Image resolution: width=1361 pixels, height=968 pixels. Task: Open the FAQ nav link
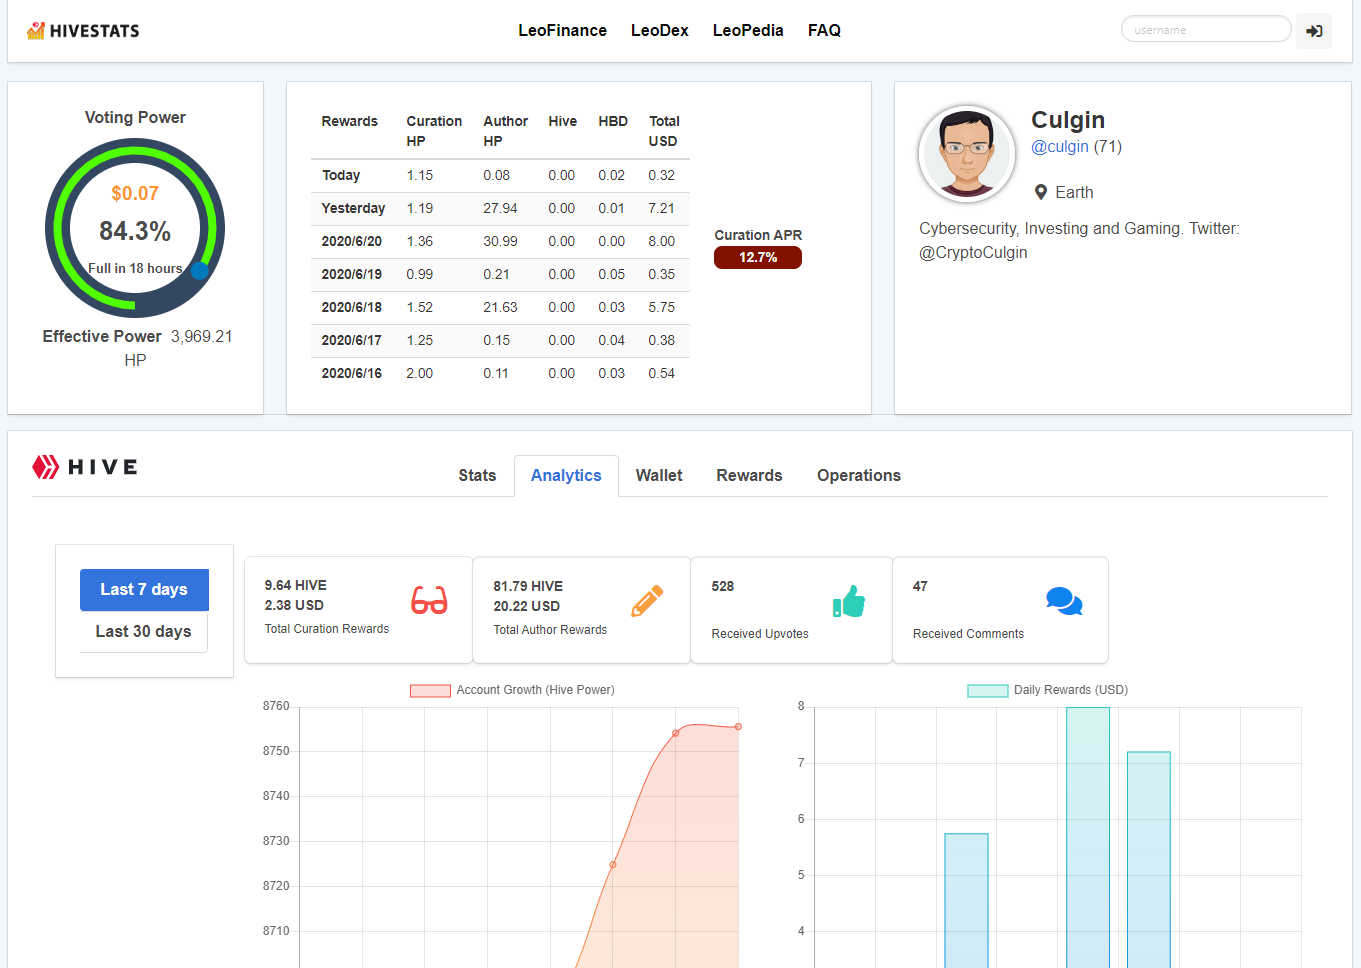coord(824,31)
